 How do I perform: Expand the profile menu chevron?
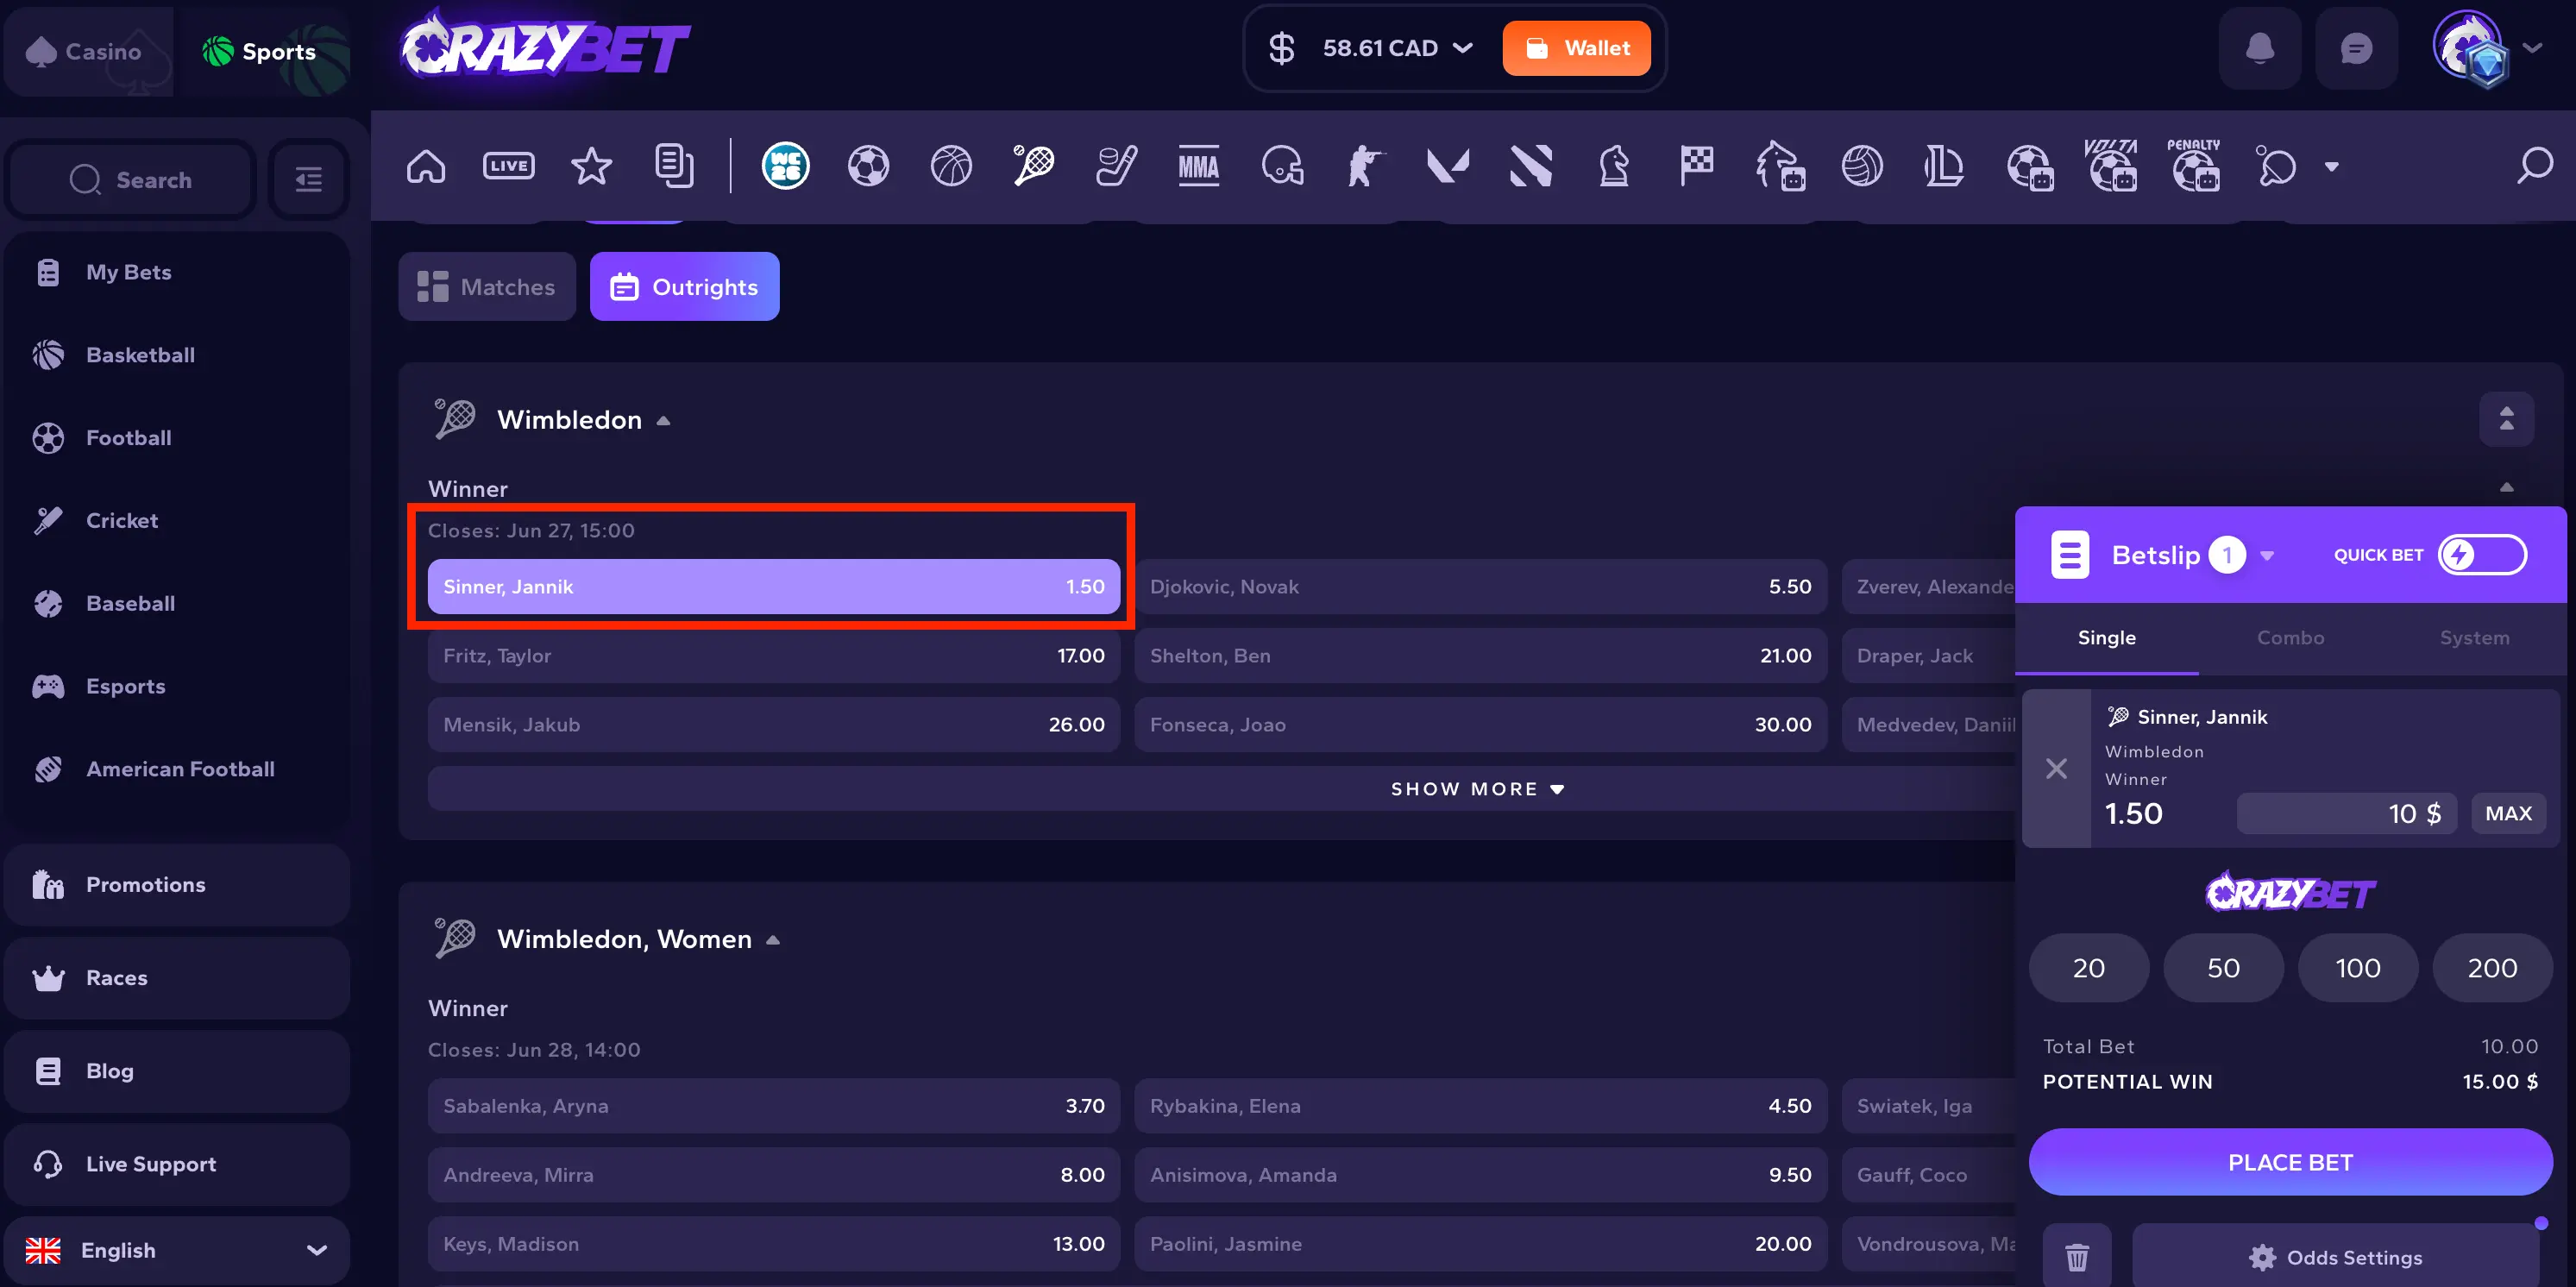tap(2532, 48)
